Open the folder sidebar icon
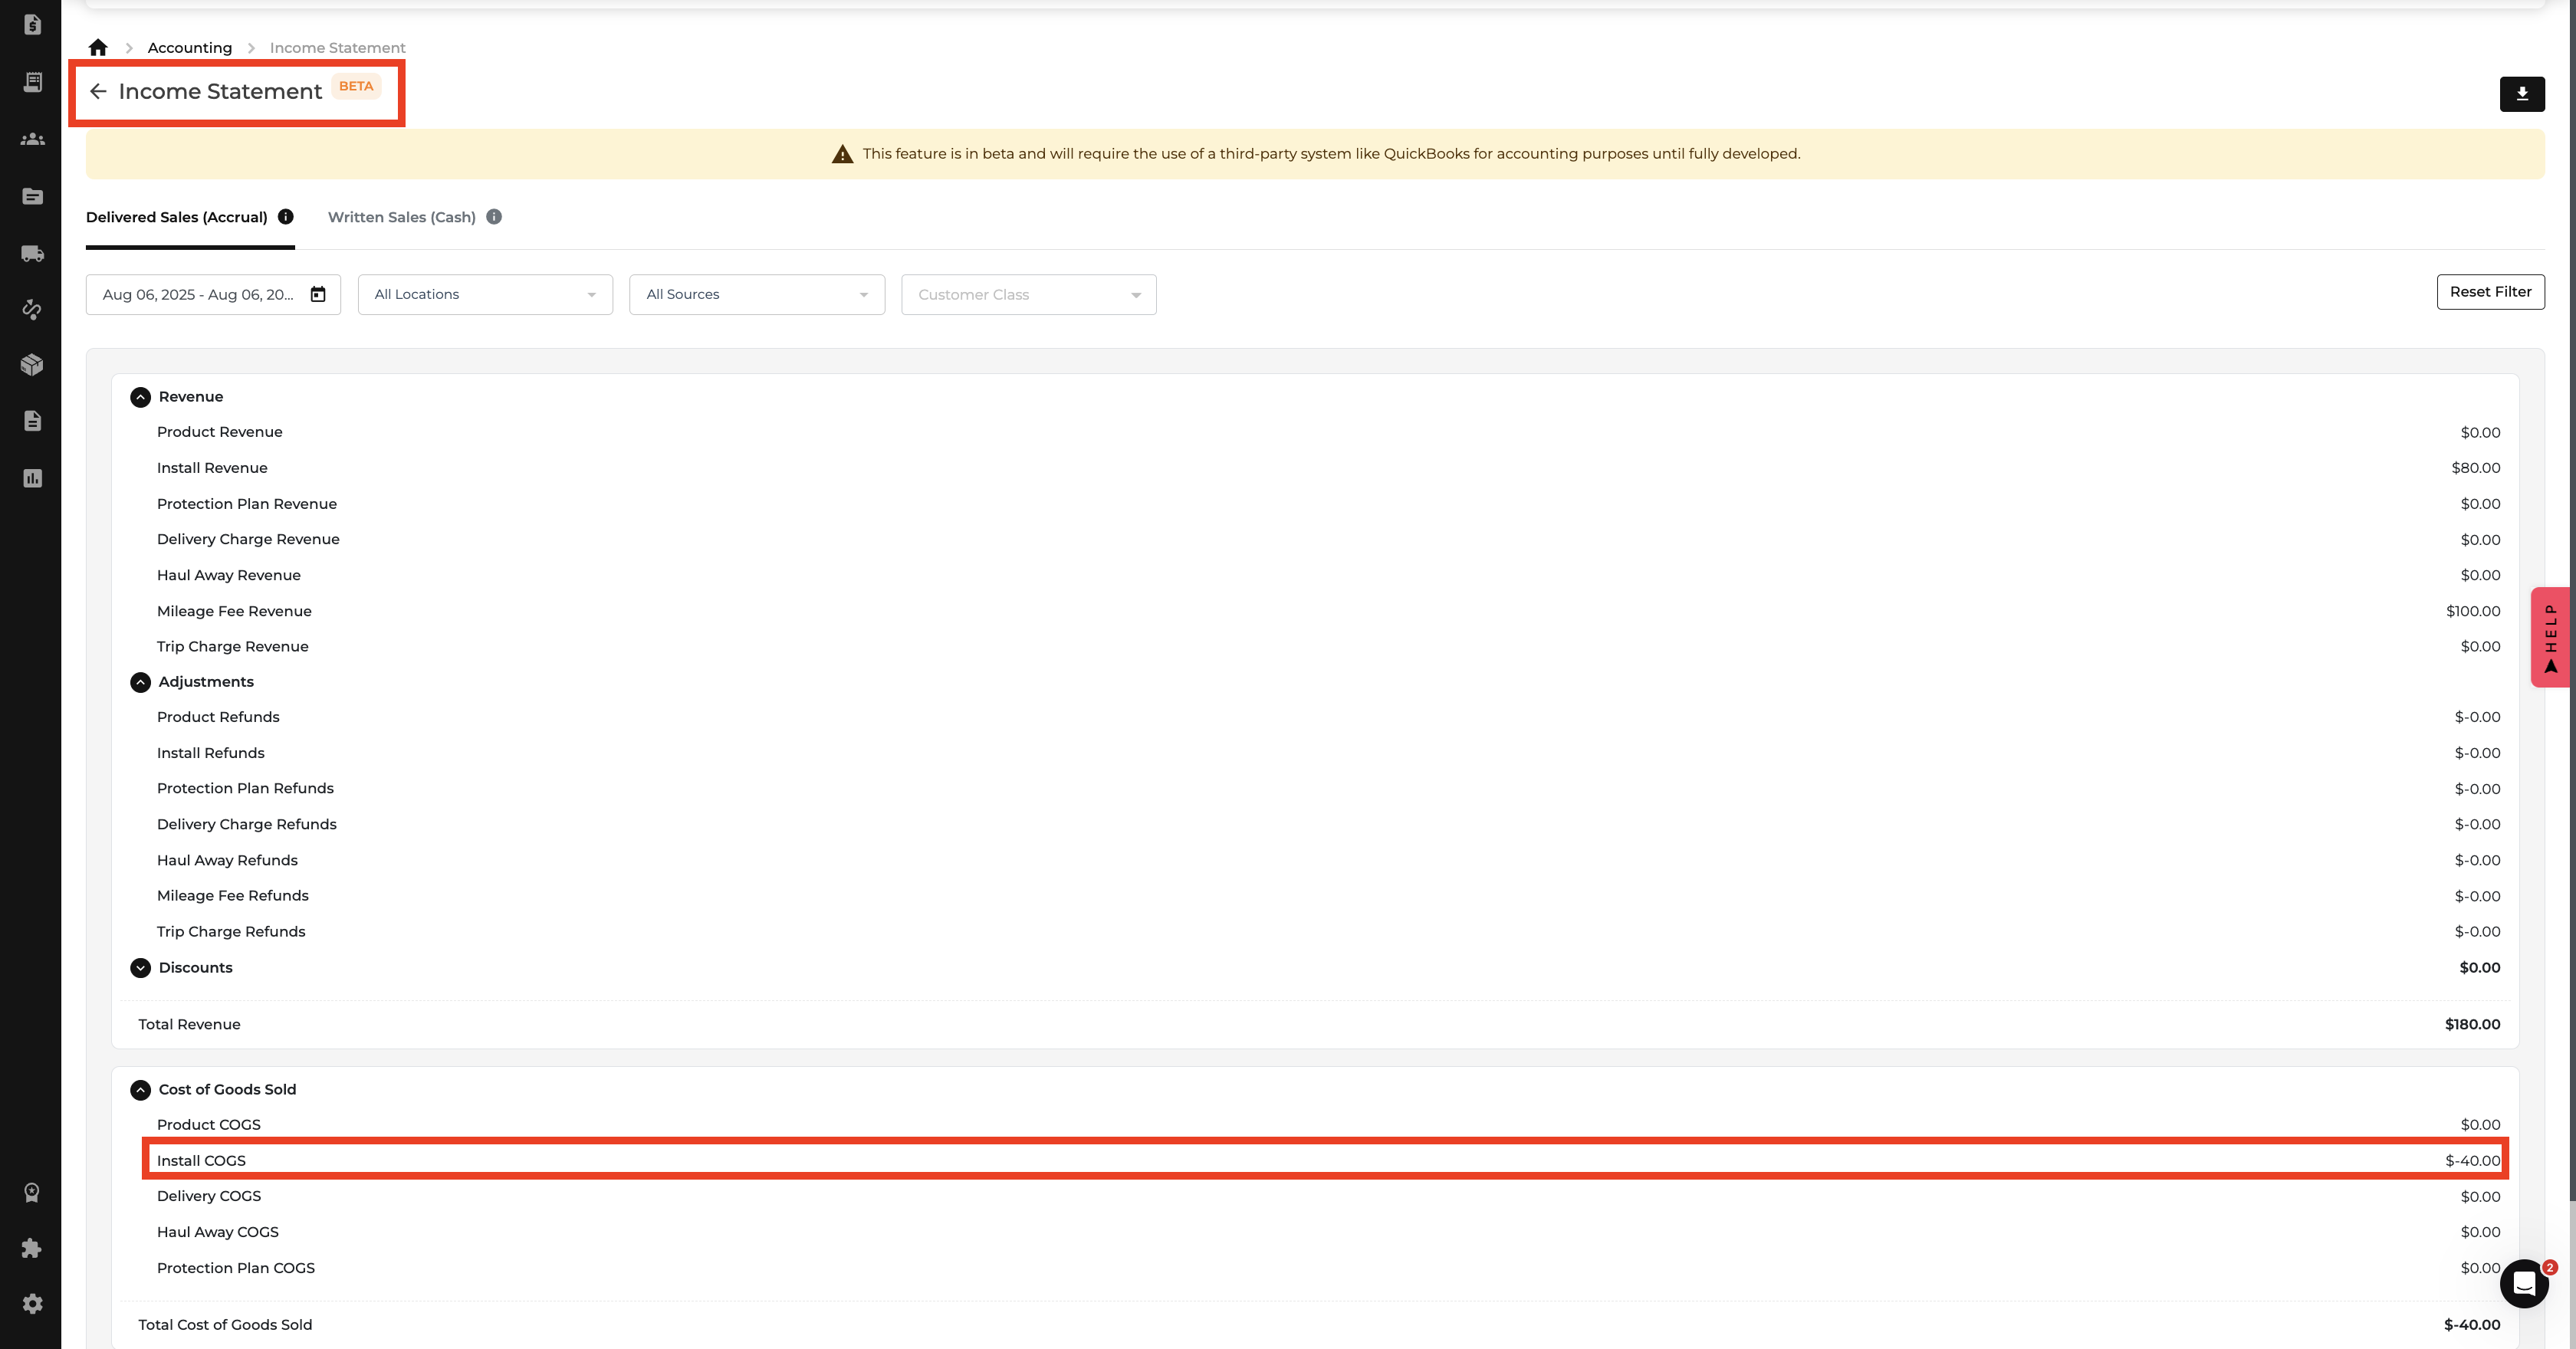Viewport: 2576px width, 1349px height. pyautogui.click(x=32, y=196)
